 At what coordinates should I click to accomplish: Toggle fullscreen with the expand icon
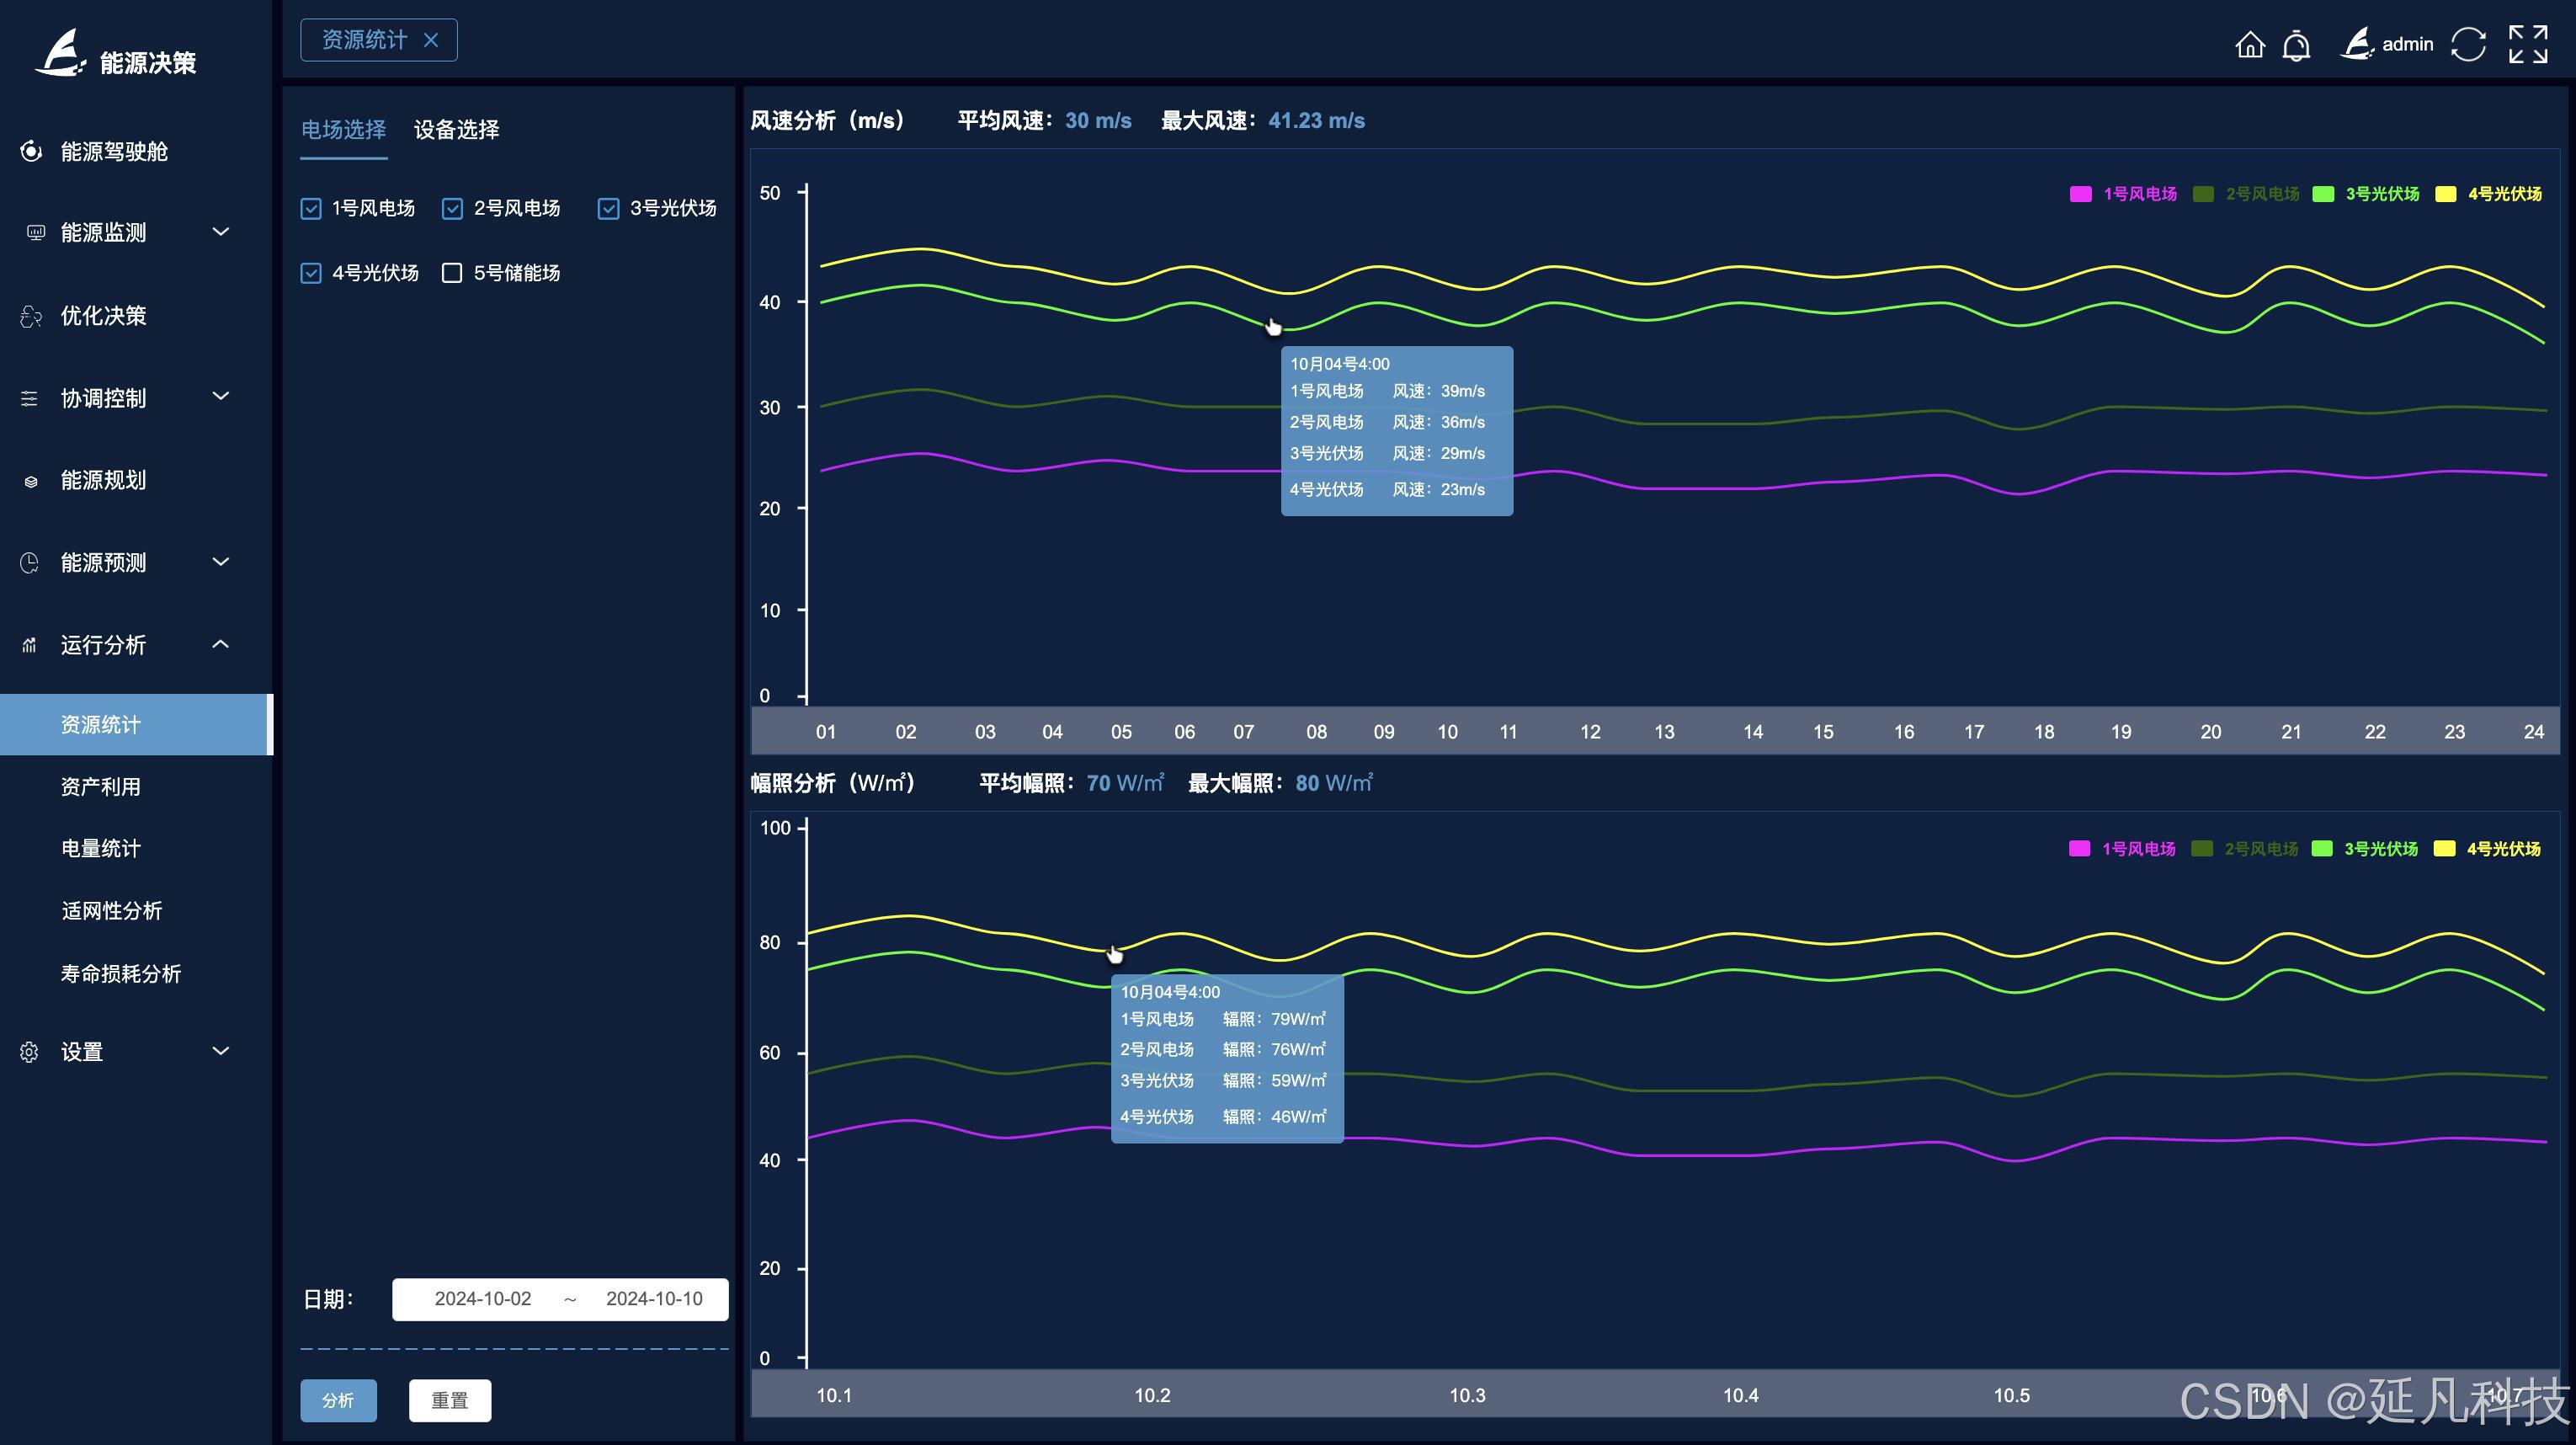click(2527, 45)
